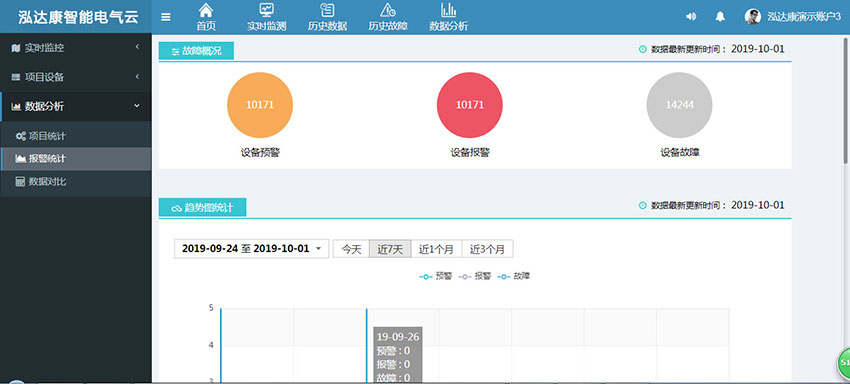
Task: Select 报警统计 in the sidebar
Action: 76,159
